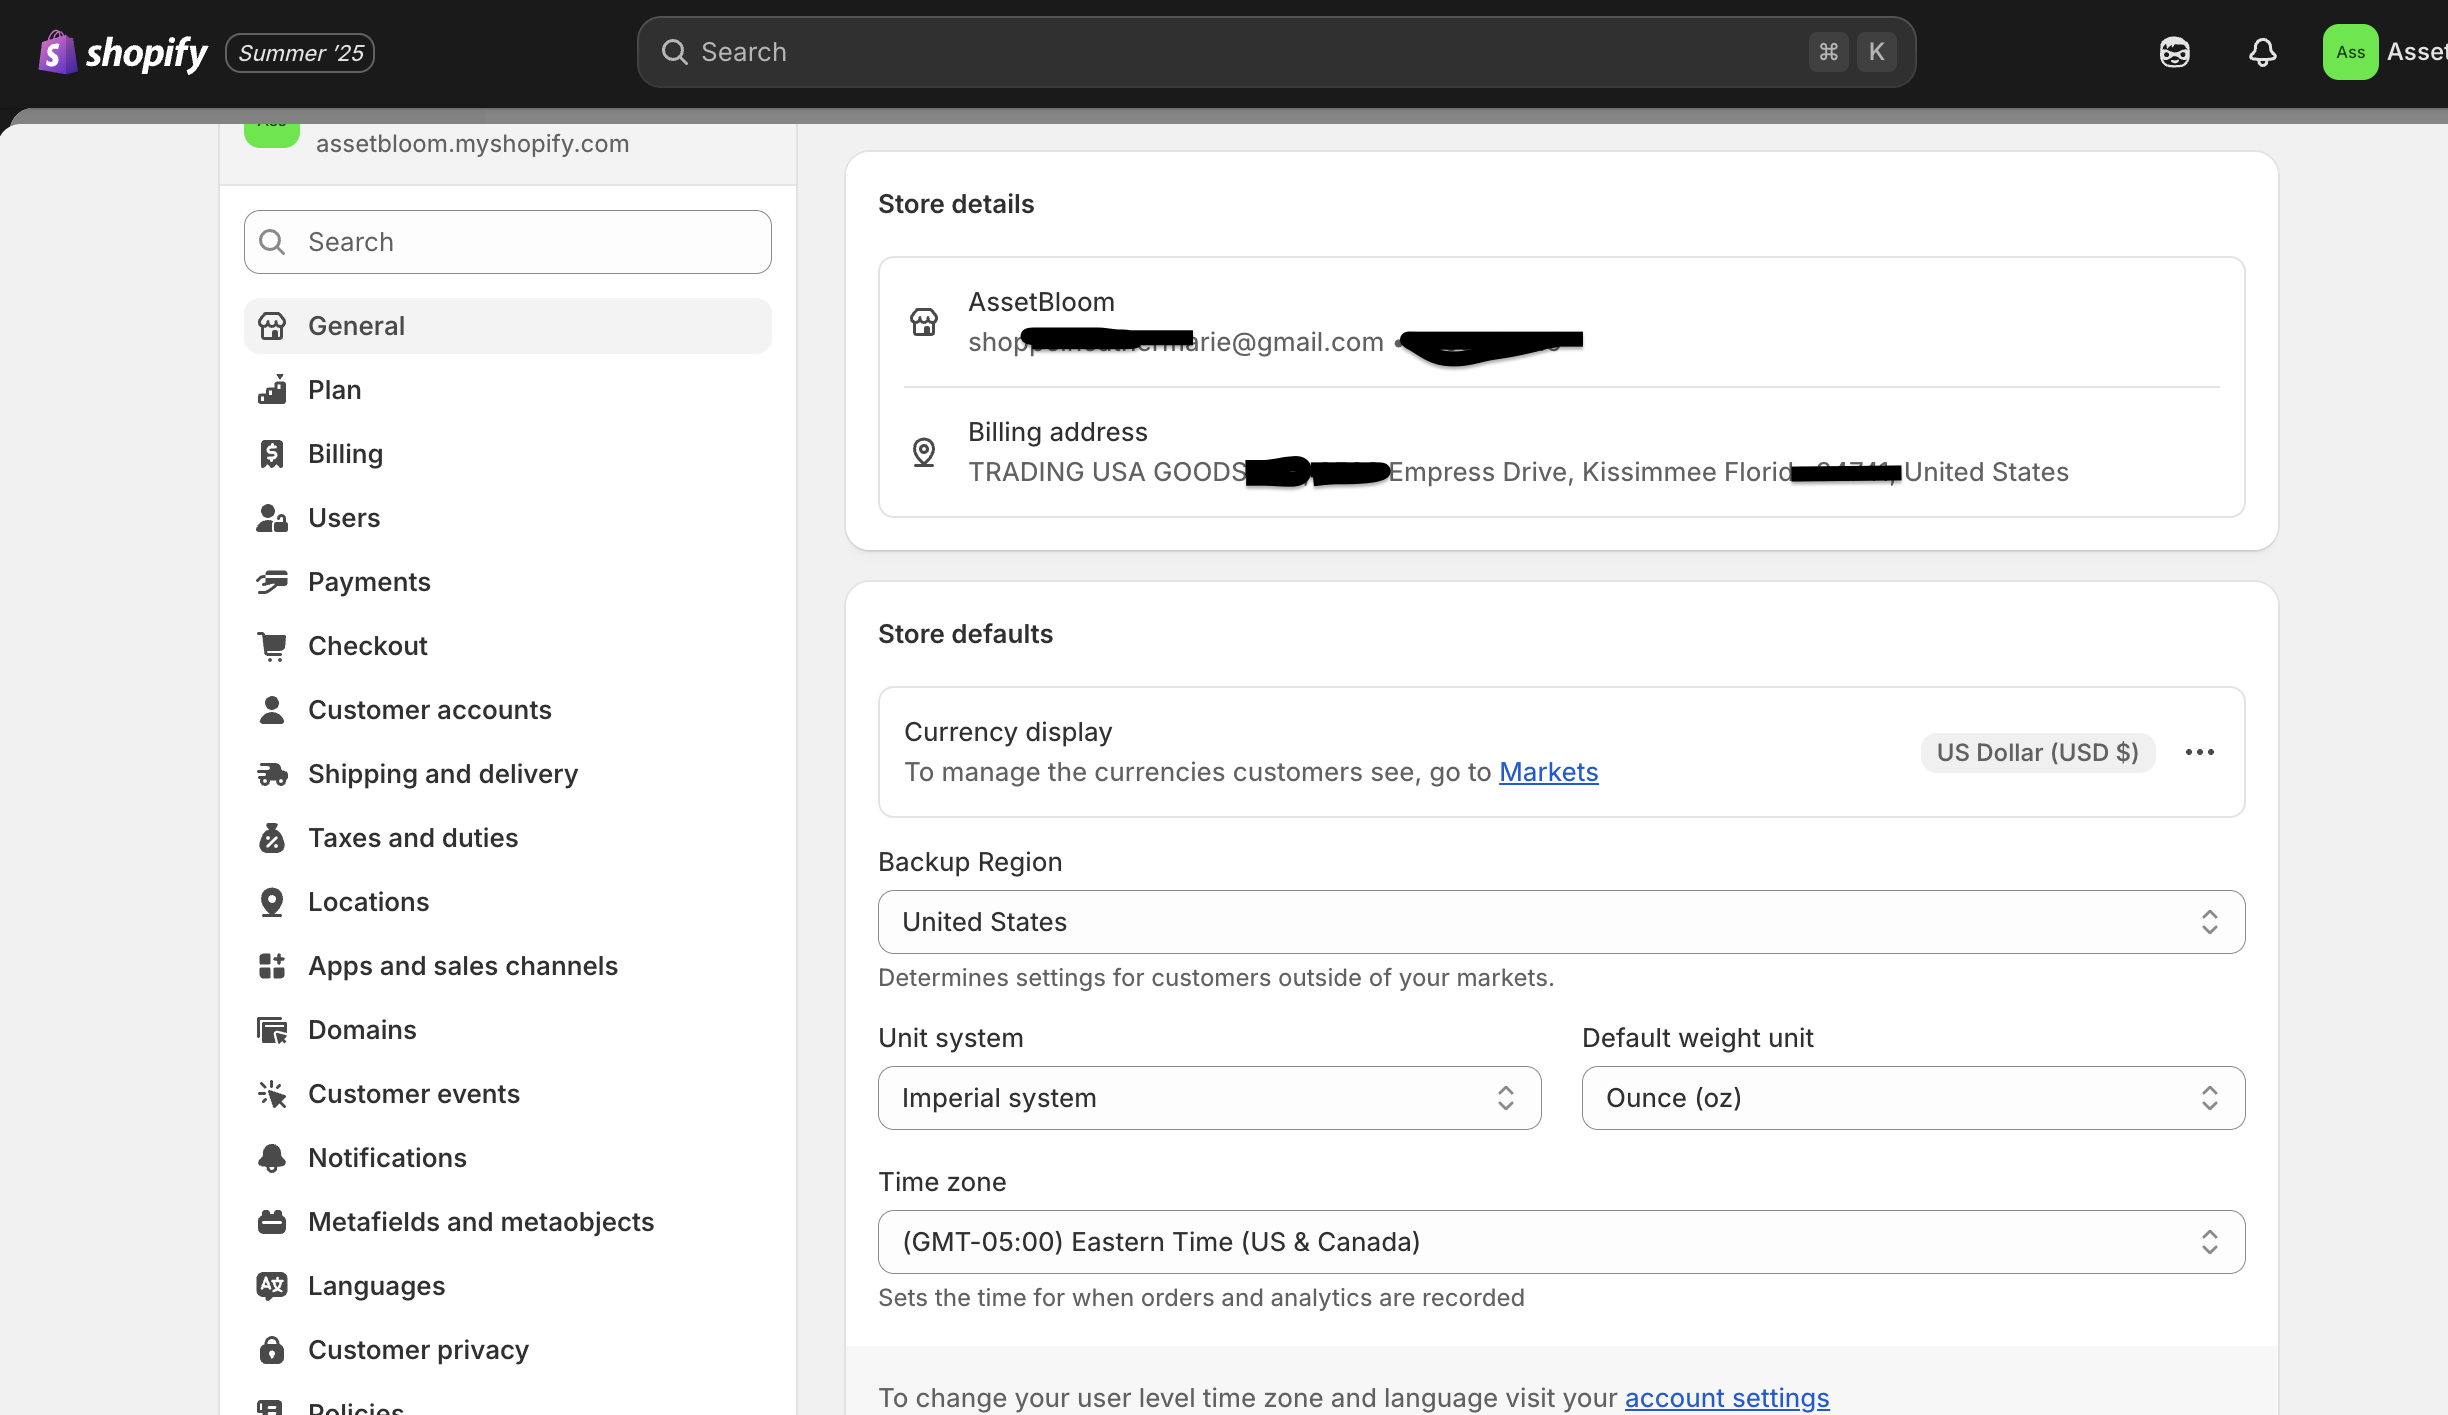The image size is (2448, 1415).
Task: Open the Unit system dropdown
Action: [1209, 1098]
